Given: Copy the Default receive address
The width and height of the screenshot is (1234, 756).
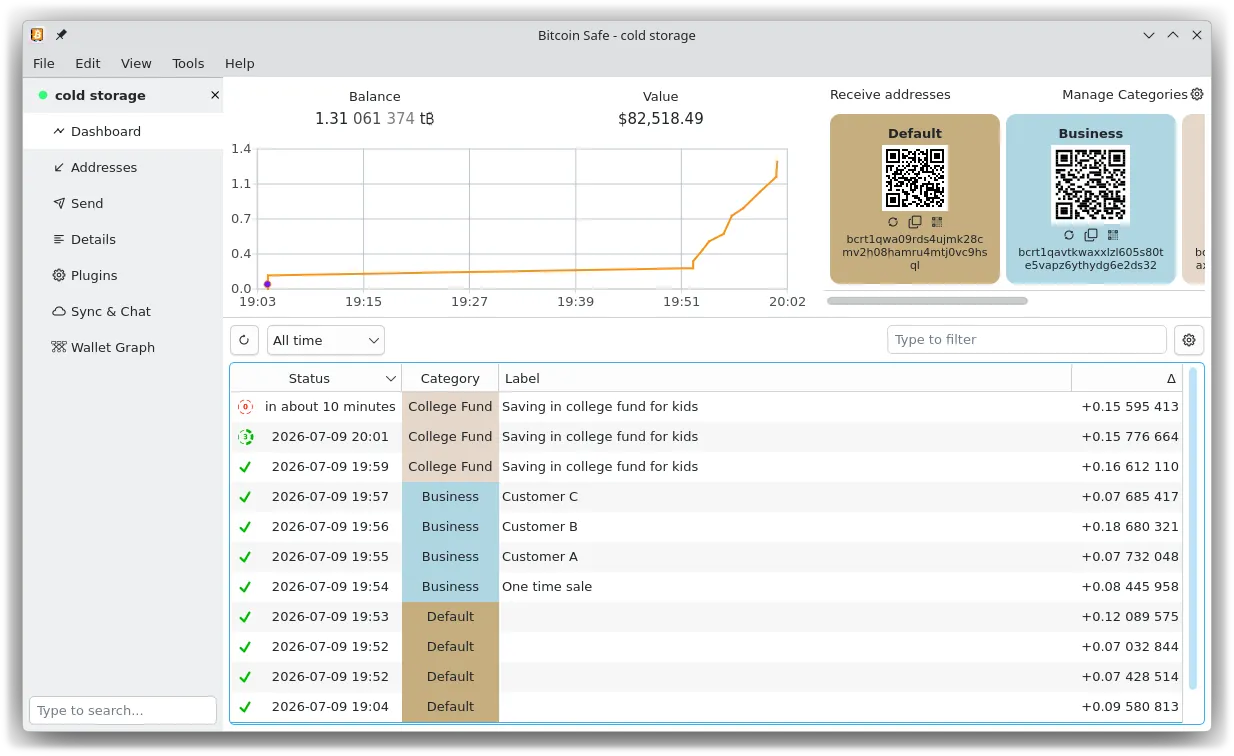Looking at the screenshot, I should pos(915,222).
